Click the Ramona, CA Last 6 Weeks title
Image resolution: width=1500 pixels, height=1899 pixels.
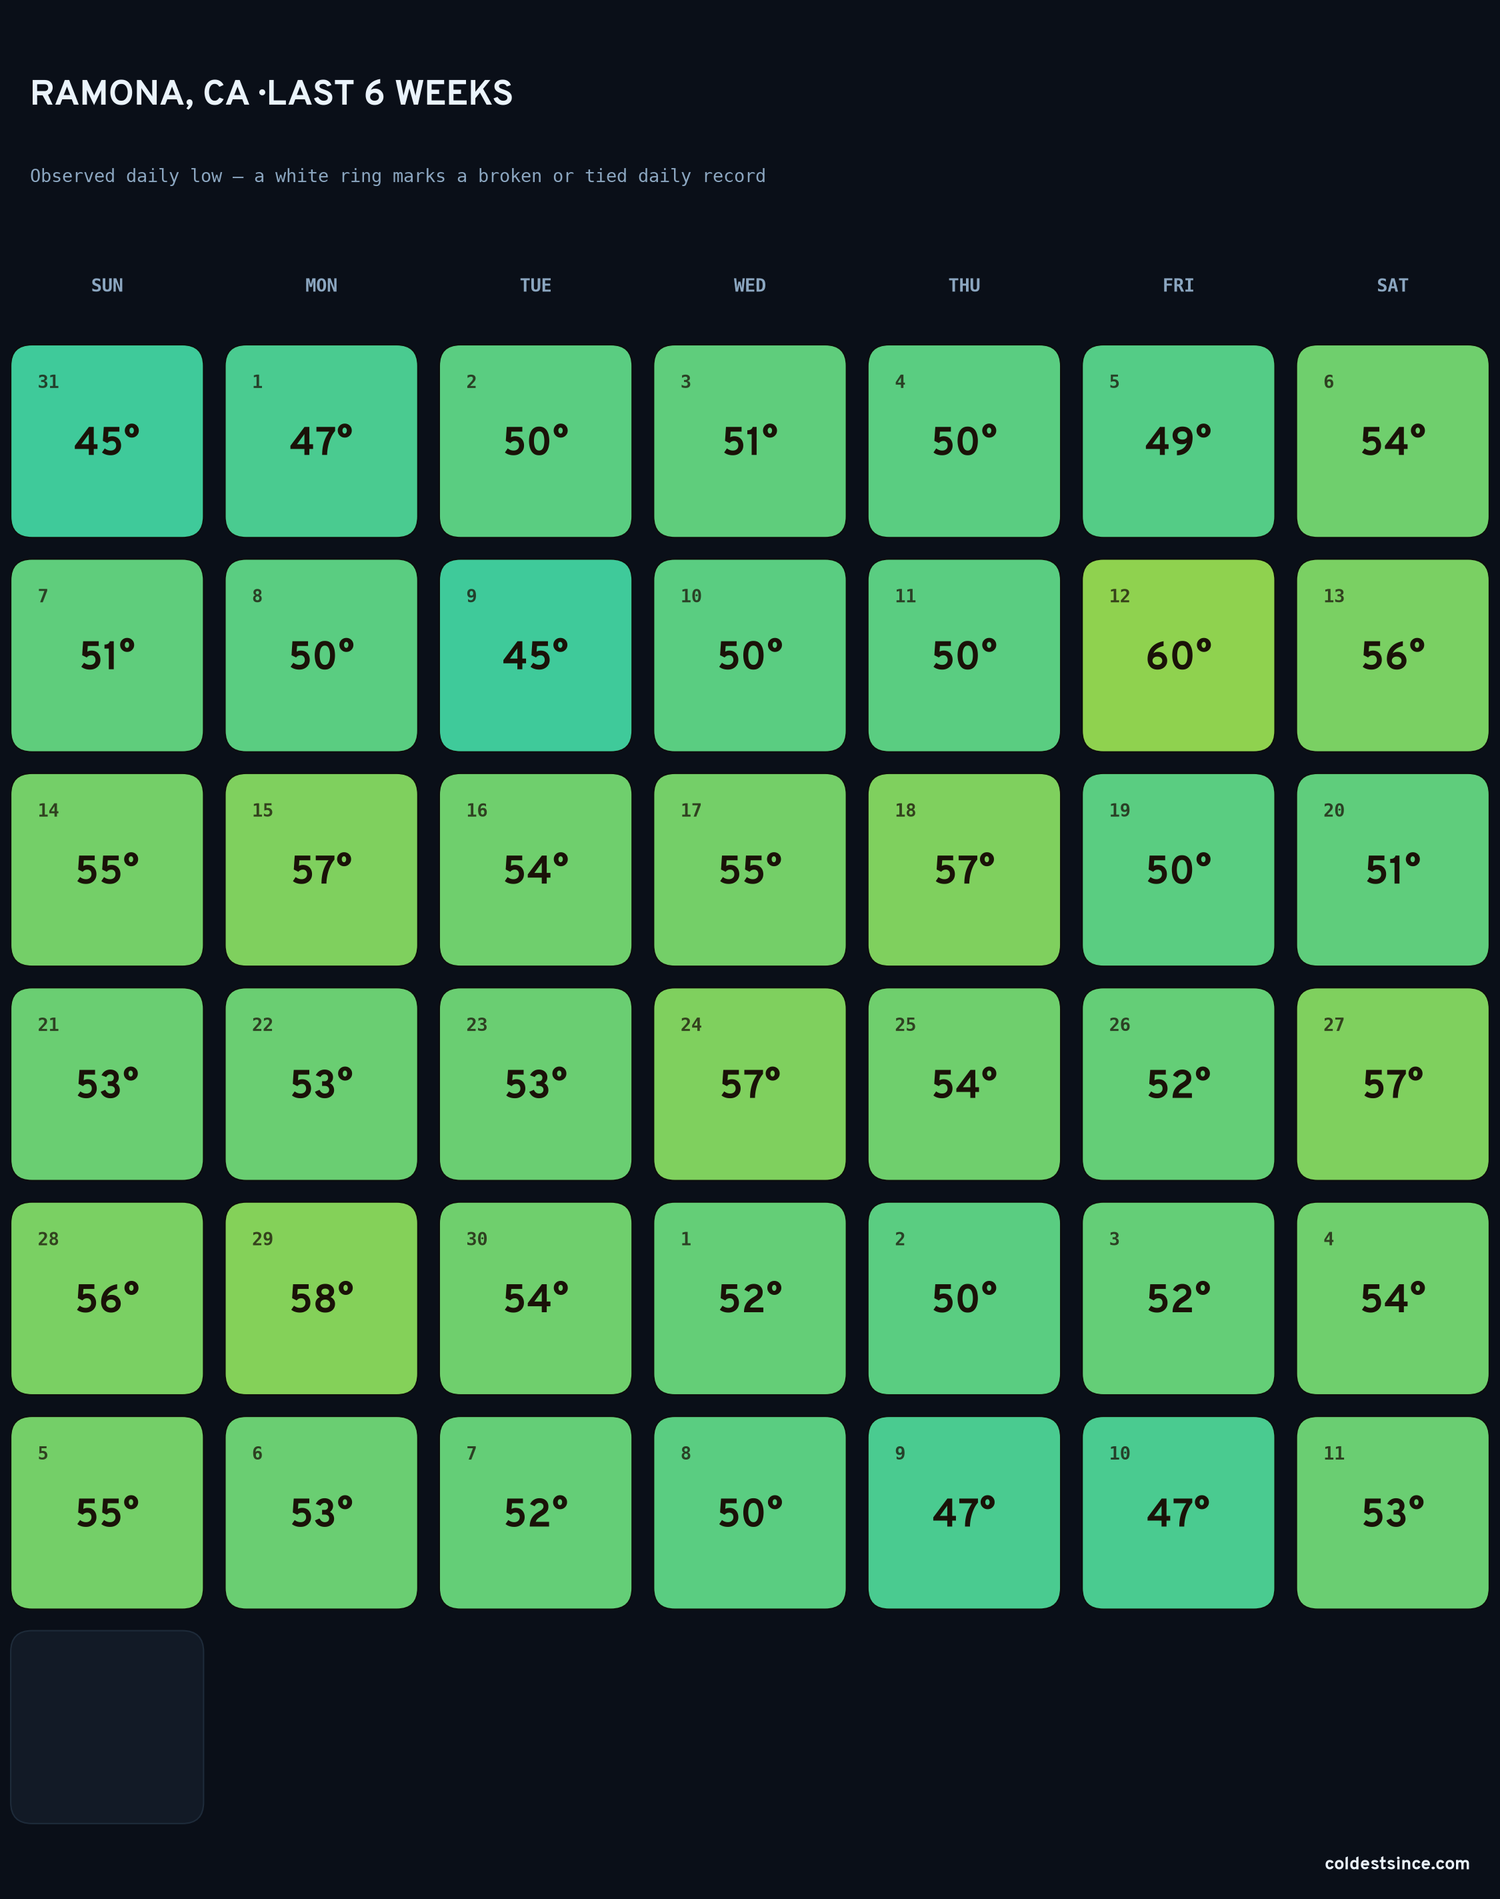[x=271, y=93]
